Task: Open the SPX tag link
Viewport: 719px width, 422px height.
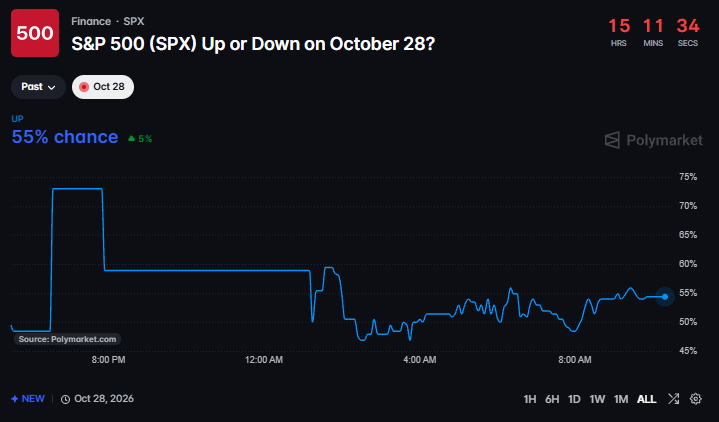Action: point(134,22)
